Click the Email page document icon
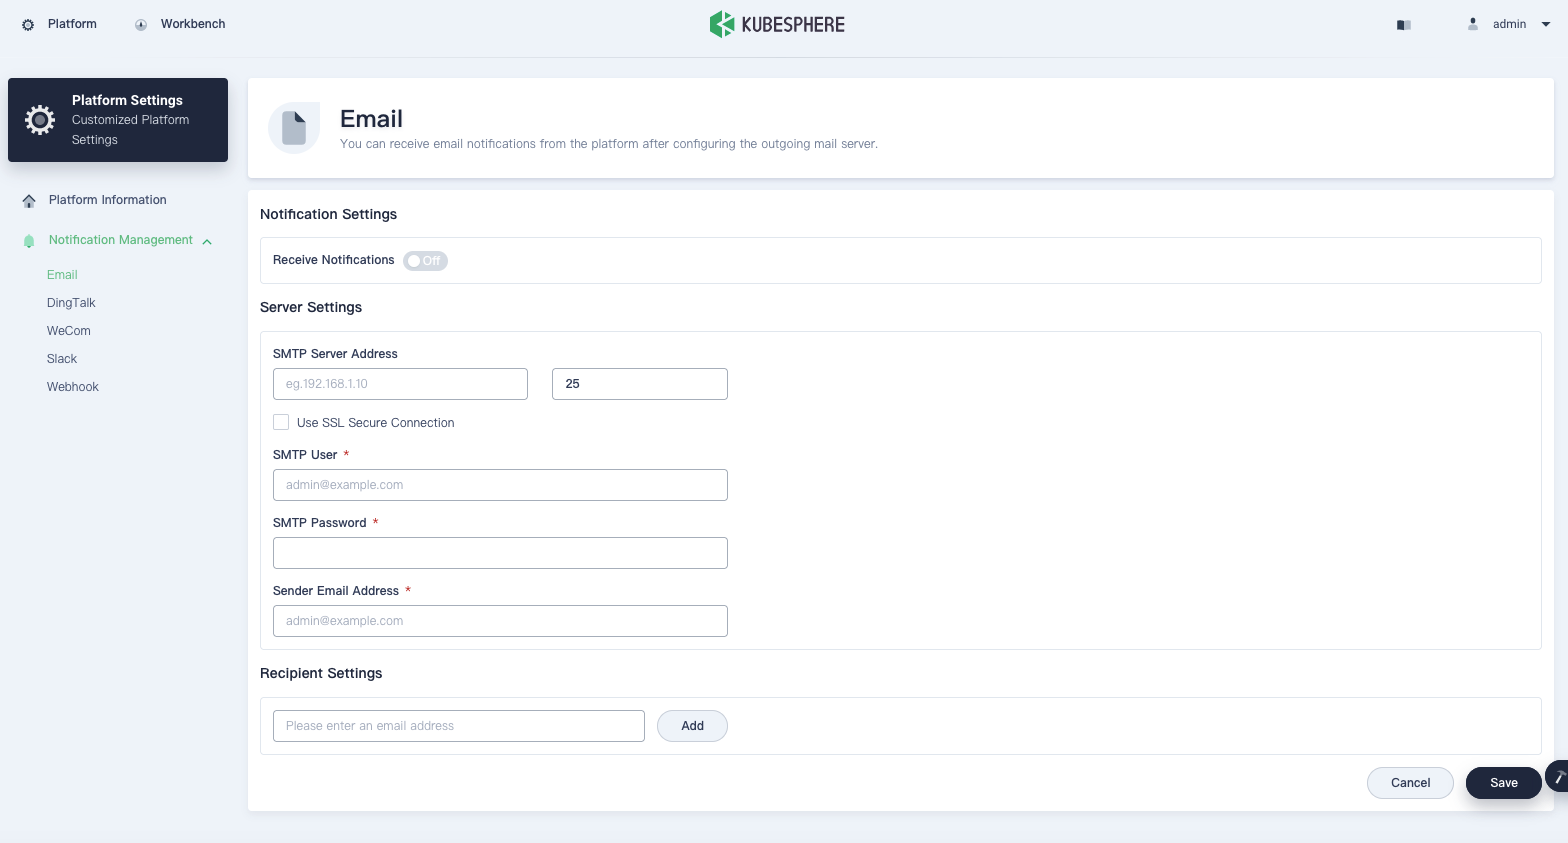The image size is (1568, 843). tap(294, 128)
